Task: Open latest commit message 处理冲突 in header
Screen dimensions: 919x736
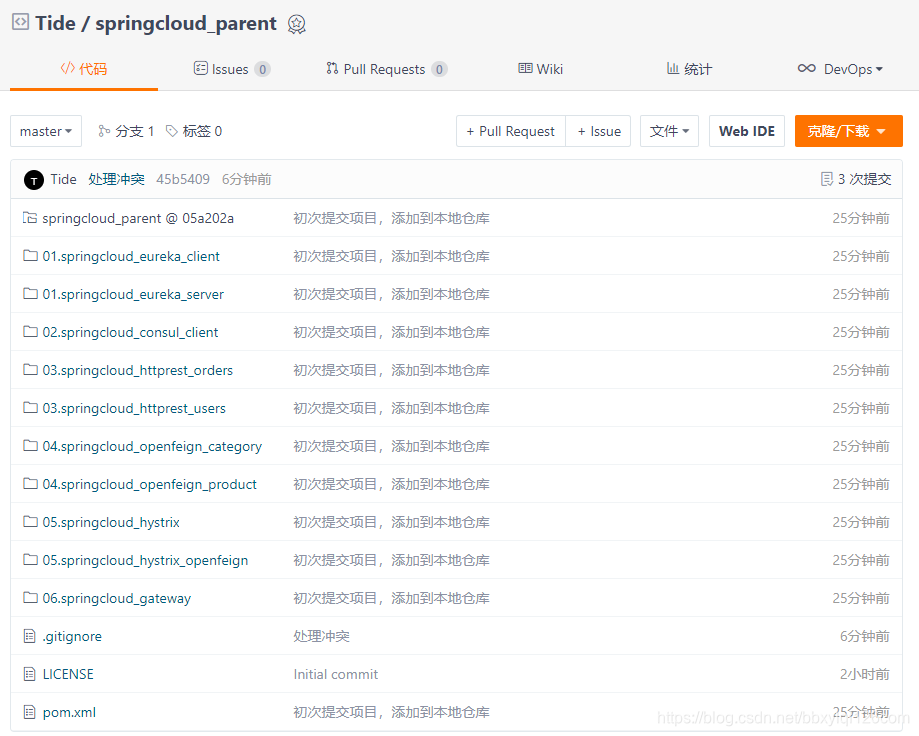Action: click(x=116, y=179)
